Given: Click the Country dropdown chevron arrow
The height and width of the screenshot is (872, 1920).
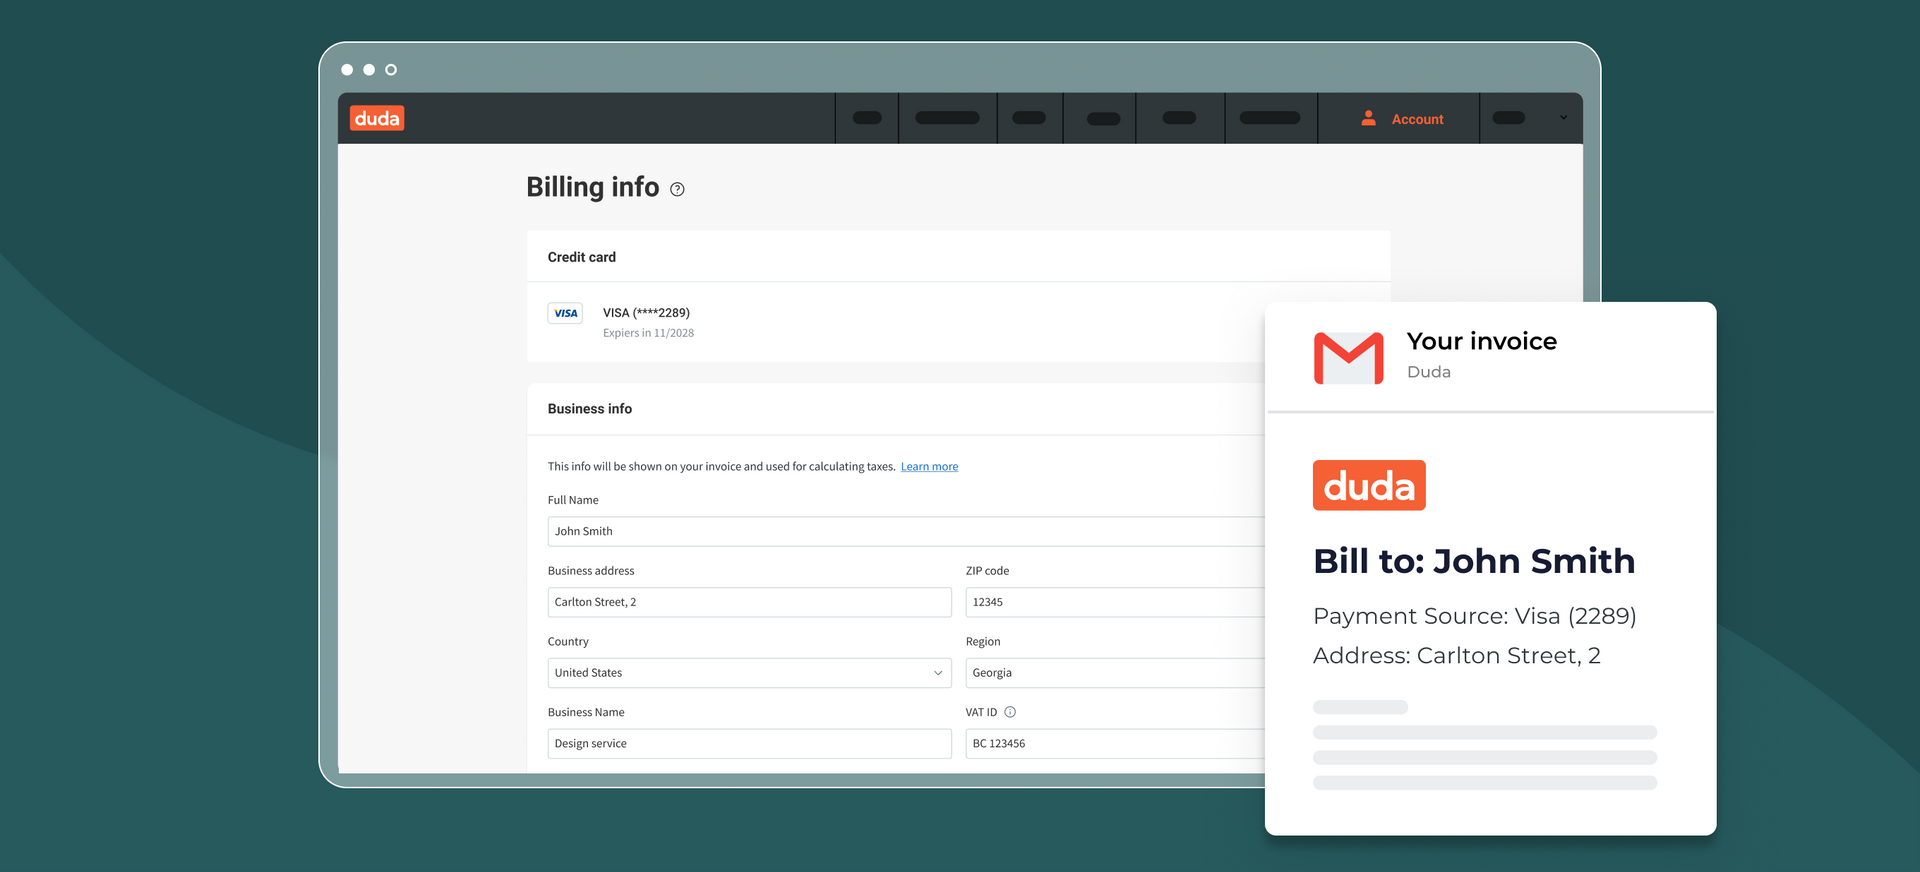Looking at the screenshot, I should click(x=938, y=673).
